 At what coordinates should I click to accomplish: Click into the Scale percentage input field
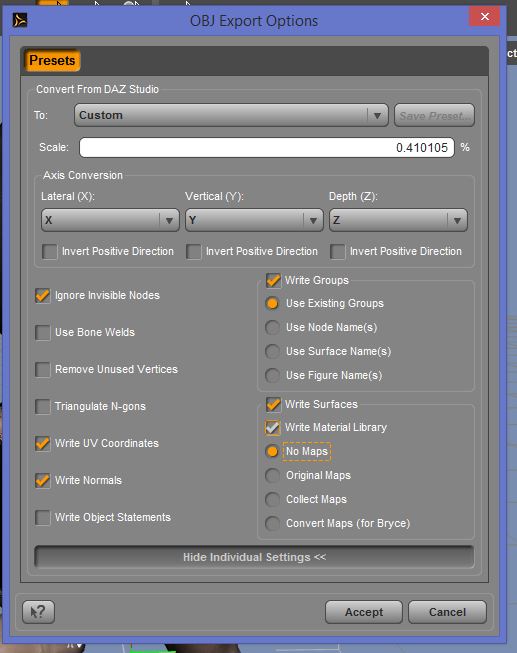pyautogui.click(x=267, y=147)
